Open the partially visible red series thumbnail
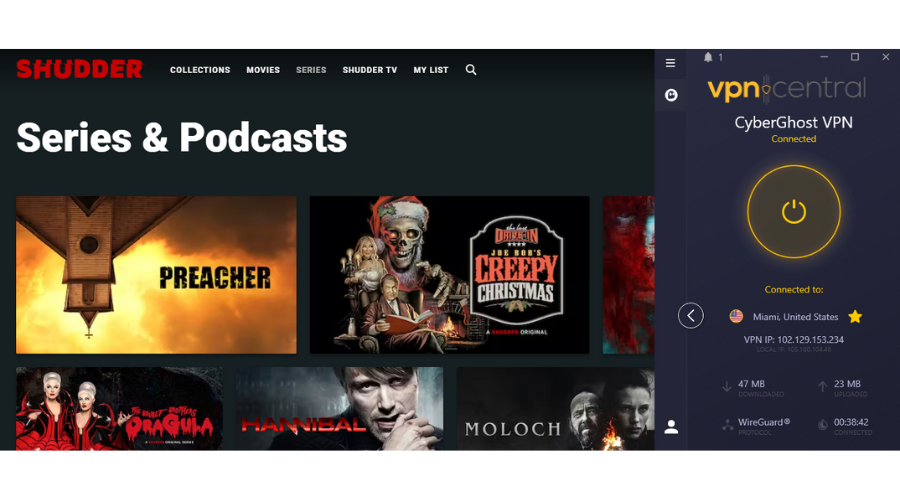The image size is (900, 500). coord(629,275)
